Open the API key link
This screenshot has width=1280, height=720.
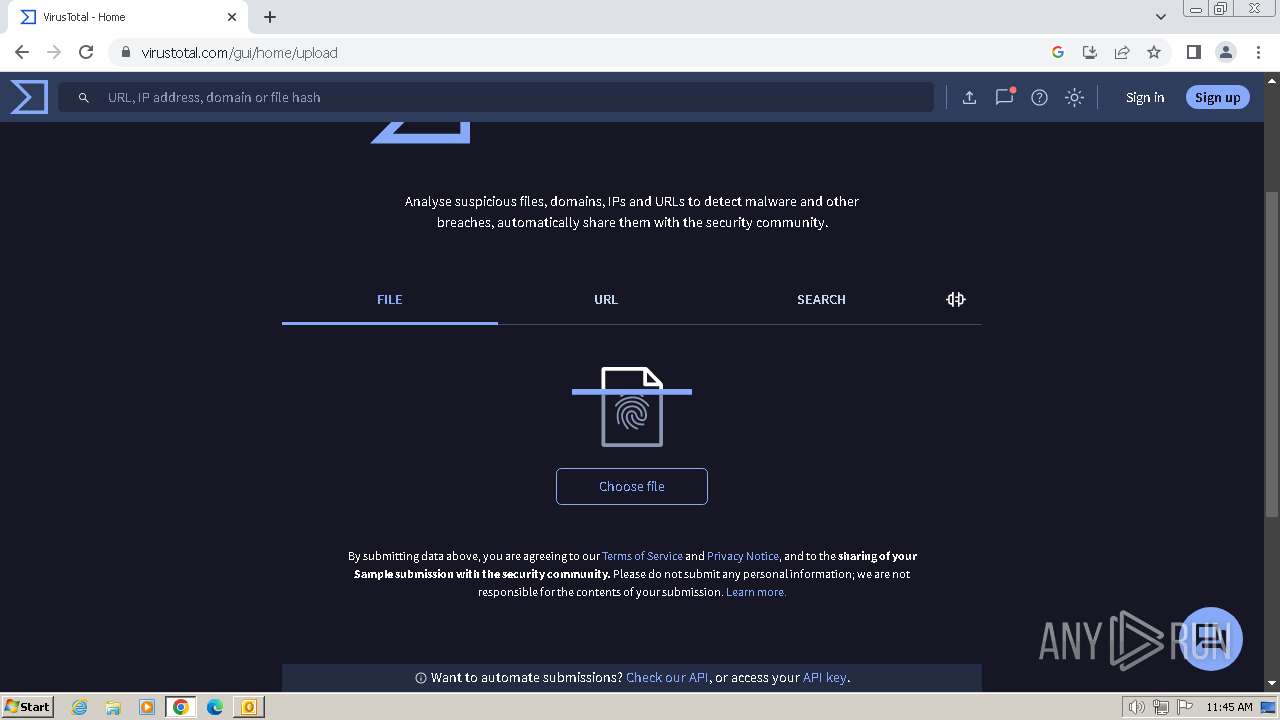[825, 677]
